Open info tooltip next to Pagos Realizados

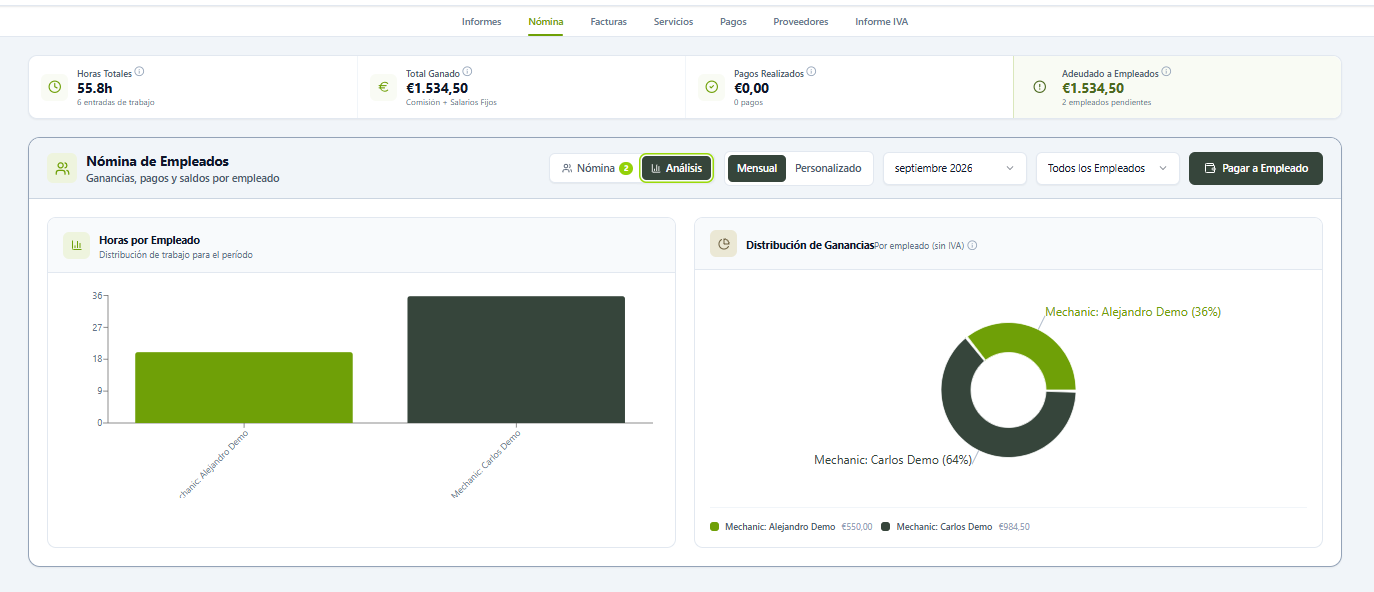pos(811,72)
